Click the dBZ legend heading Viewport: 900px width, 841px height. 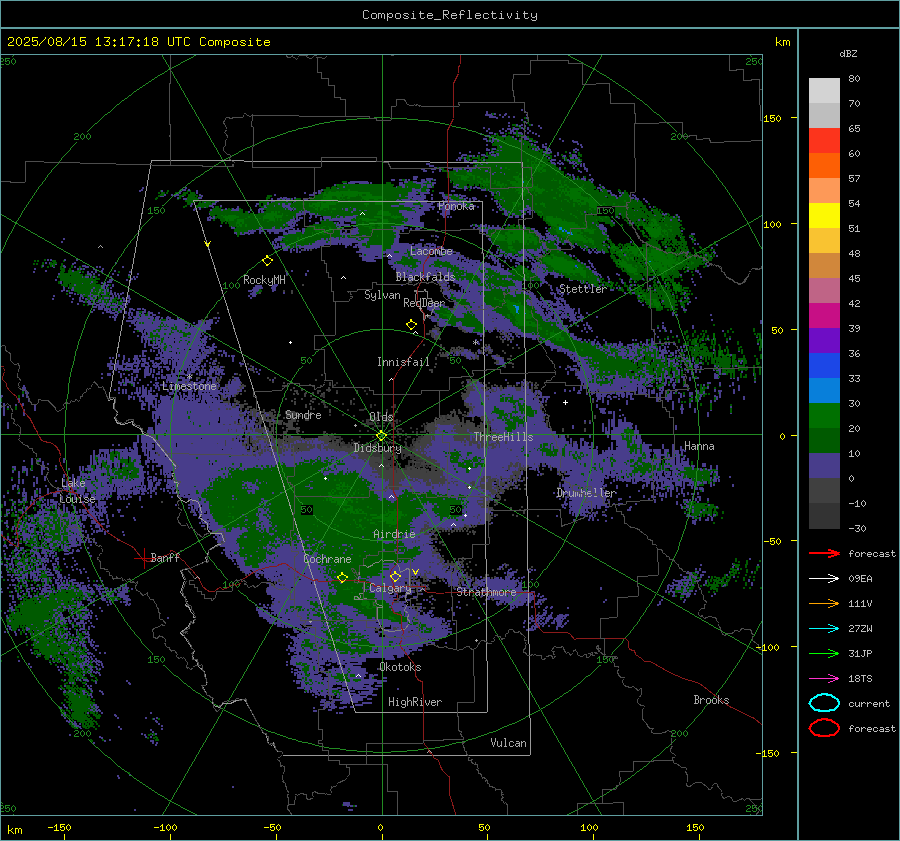tap(848, 53)
